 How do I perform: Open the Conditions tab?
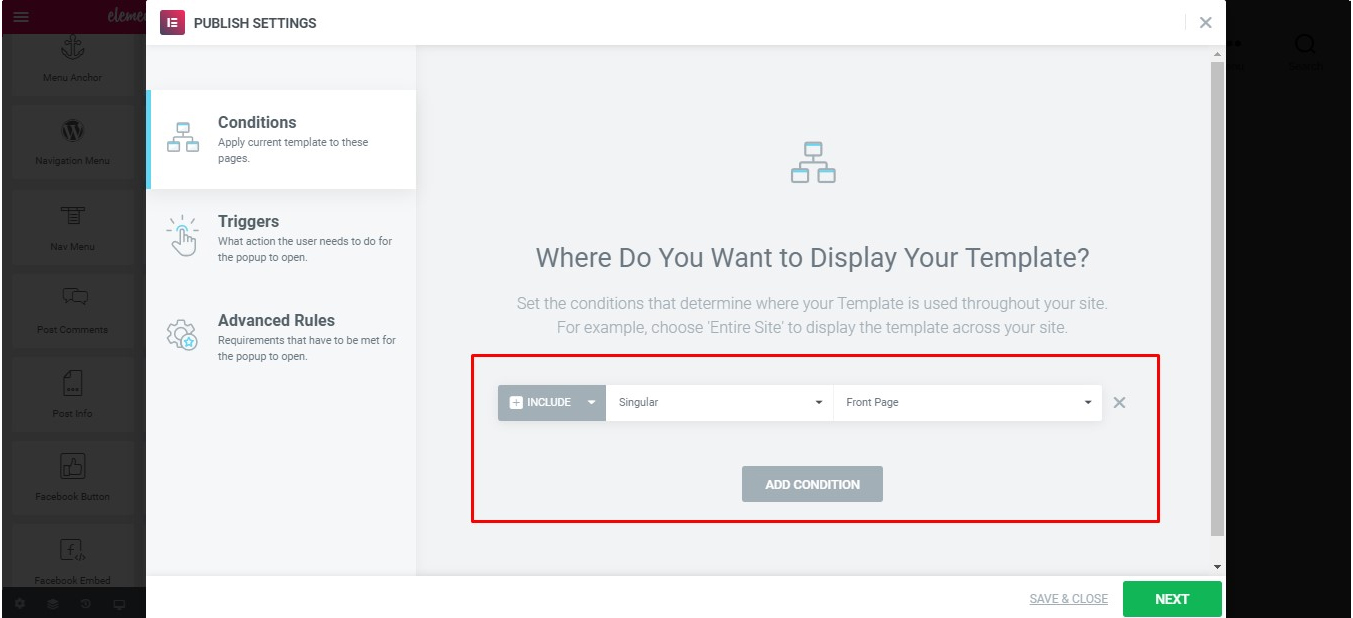pos(281,140)
